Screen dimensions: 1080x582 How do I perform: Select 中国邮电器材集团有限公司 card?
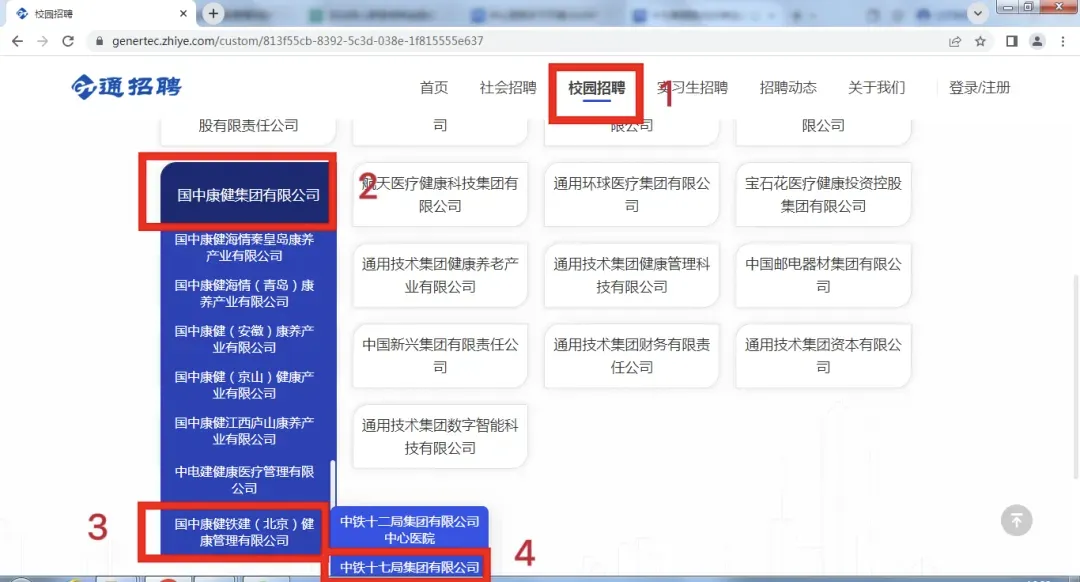(x=823, y=276)
